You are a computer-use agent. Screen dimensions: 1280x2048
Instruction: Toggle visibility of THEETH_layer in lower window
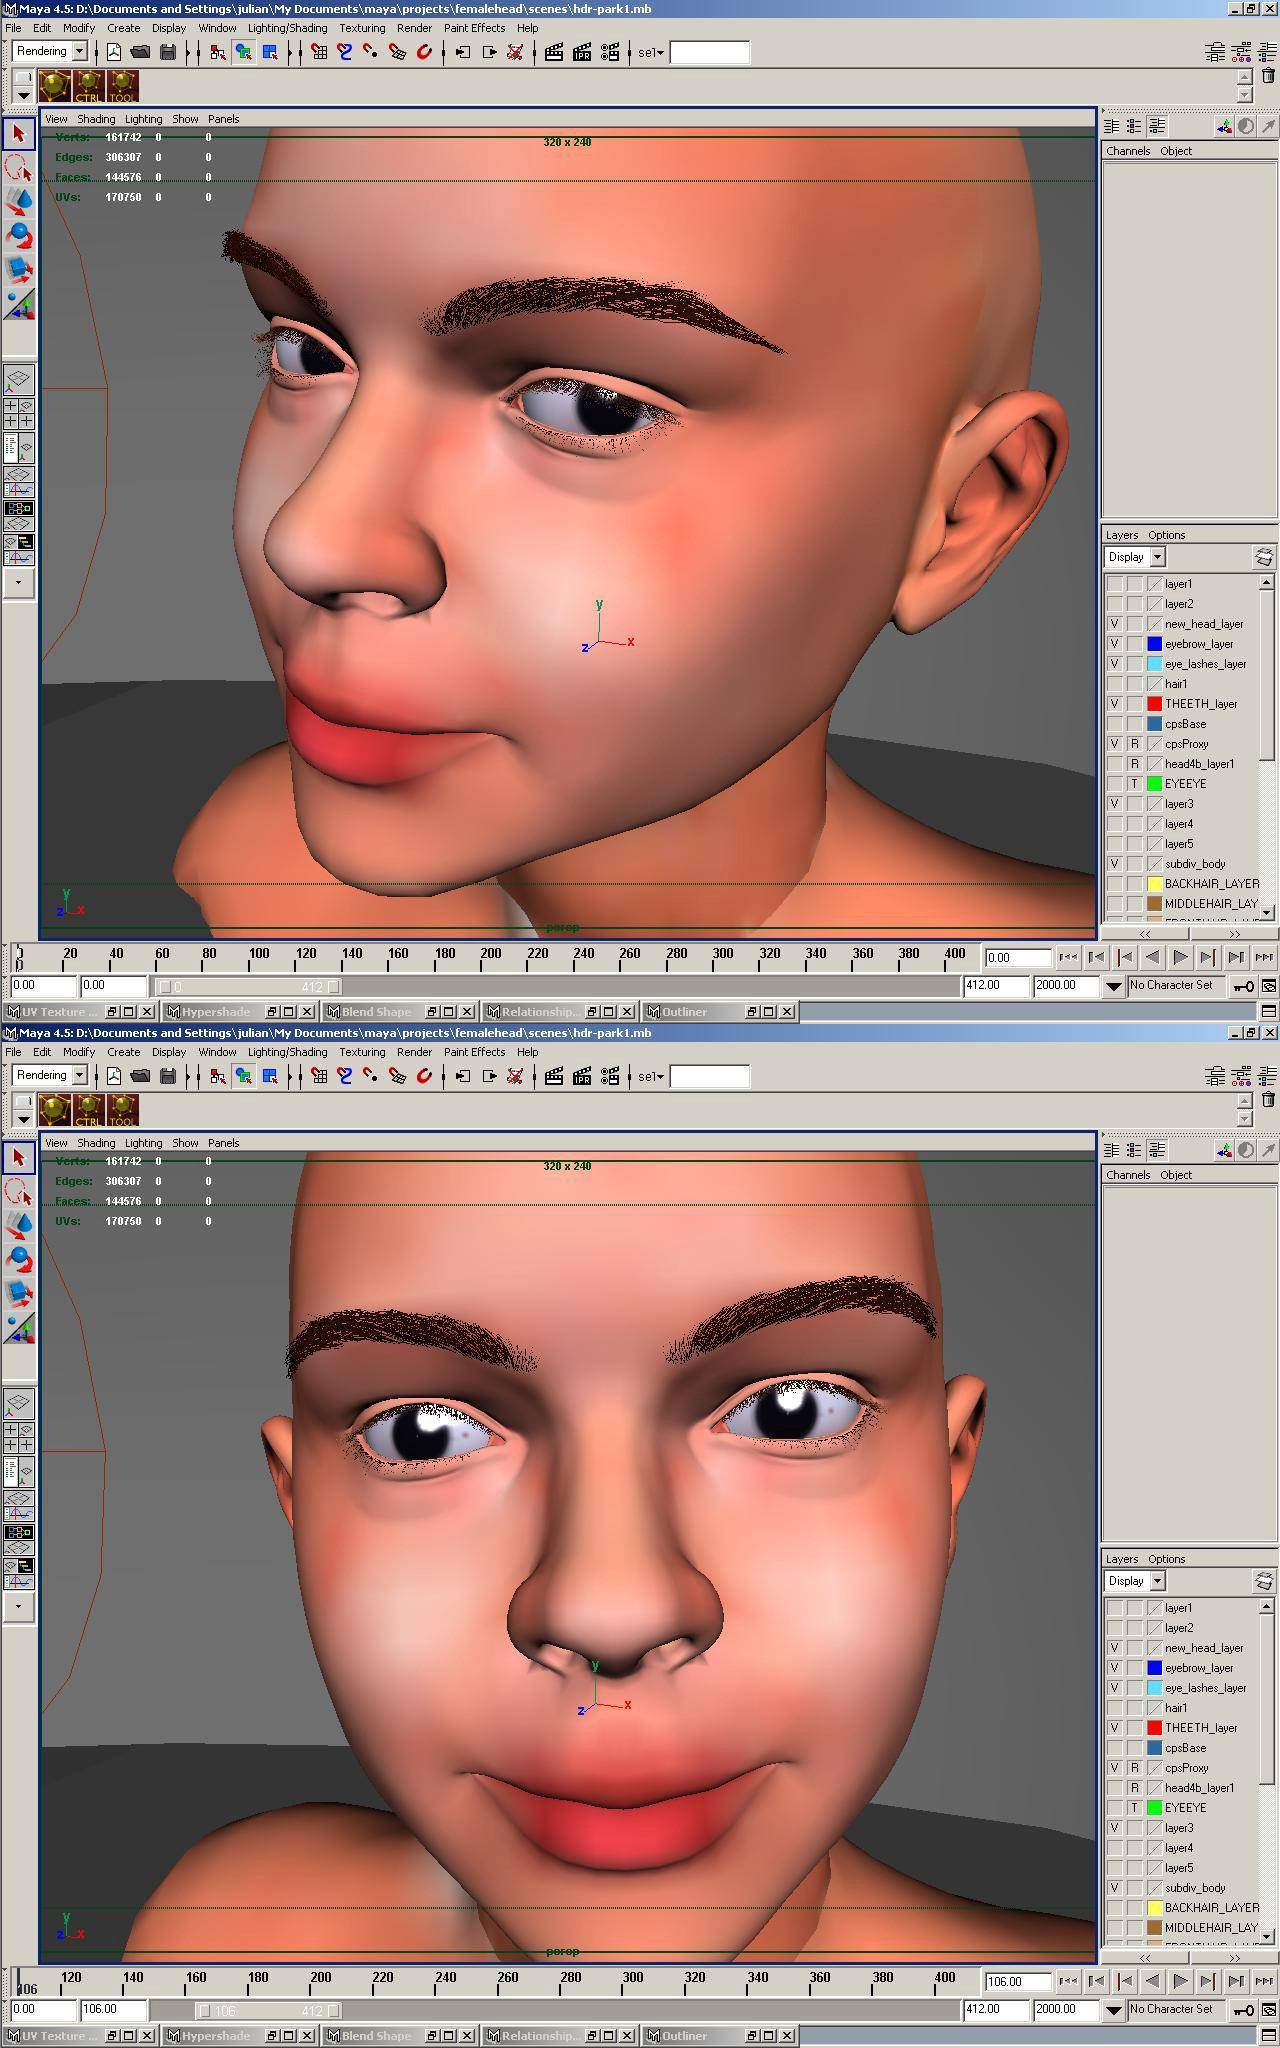[x=1114, y=1728]
